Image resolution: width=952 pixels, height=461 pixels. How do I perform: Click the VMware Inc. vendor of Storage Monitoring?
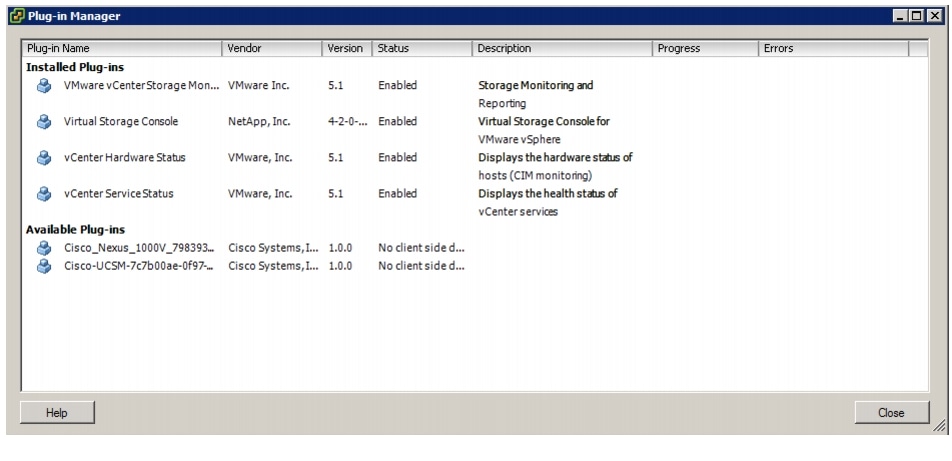click(259, 86)
